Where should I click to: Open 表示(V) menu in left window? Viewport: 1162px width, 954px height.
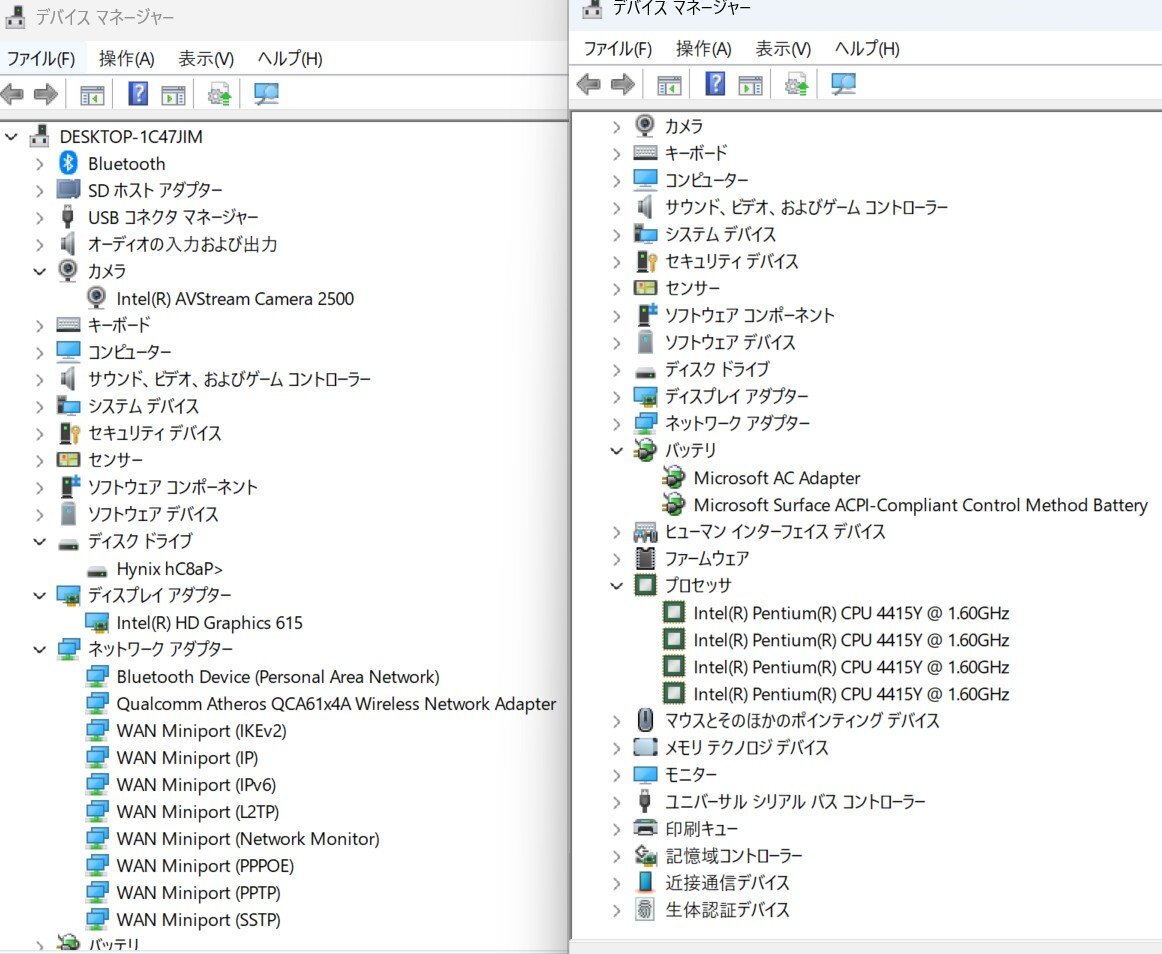pos(206,59)
